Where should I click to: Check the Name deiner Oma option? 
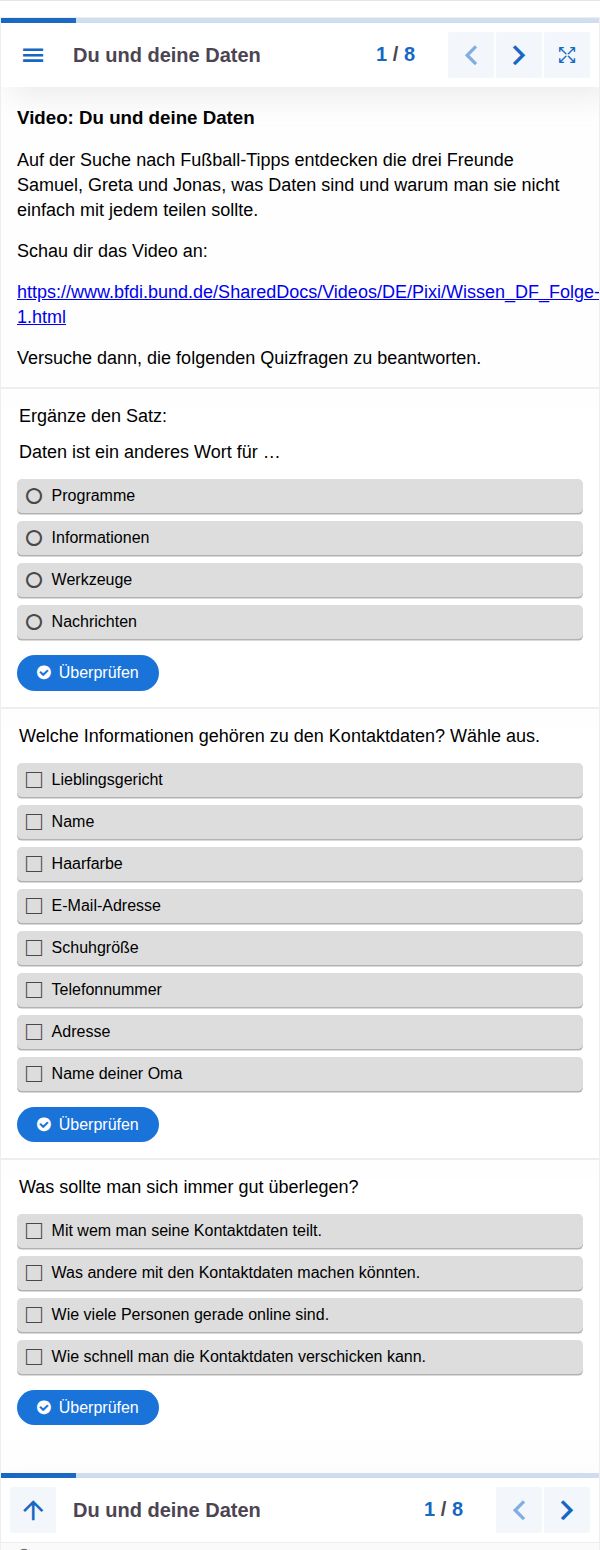pos(300,1074)
